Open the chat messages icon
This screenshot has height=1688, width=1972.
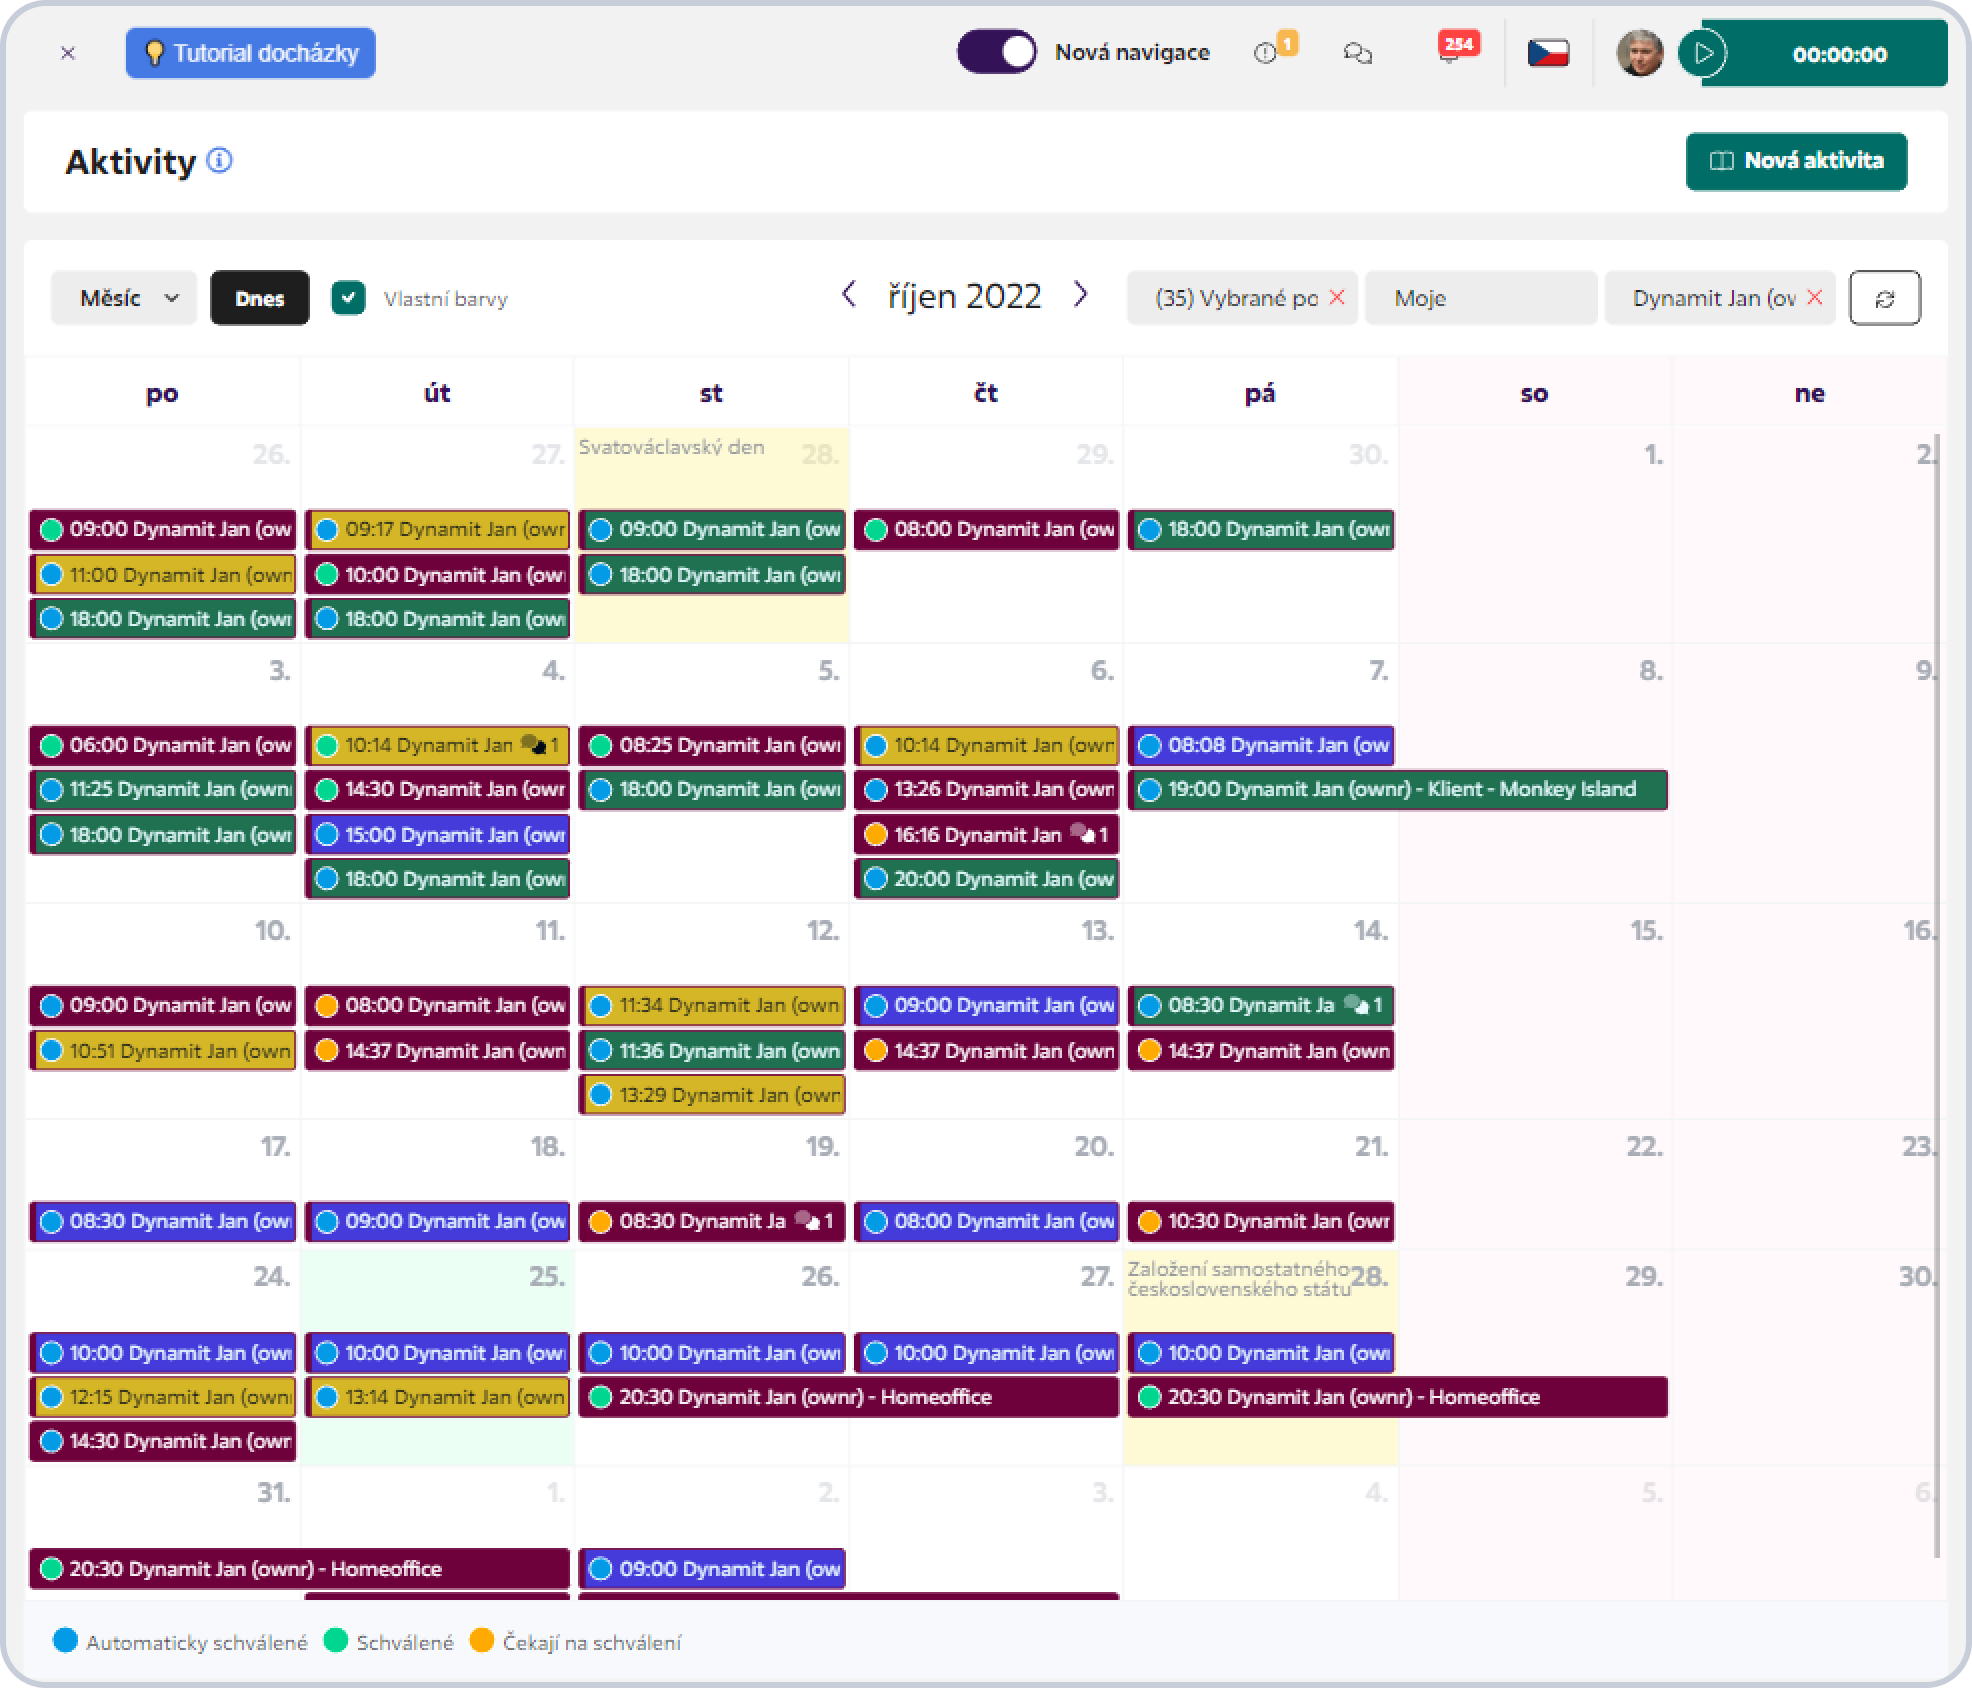click(1357, 53)
